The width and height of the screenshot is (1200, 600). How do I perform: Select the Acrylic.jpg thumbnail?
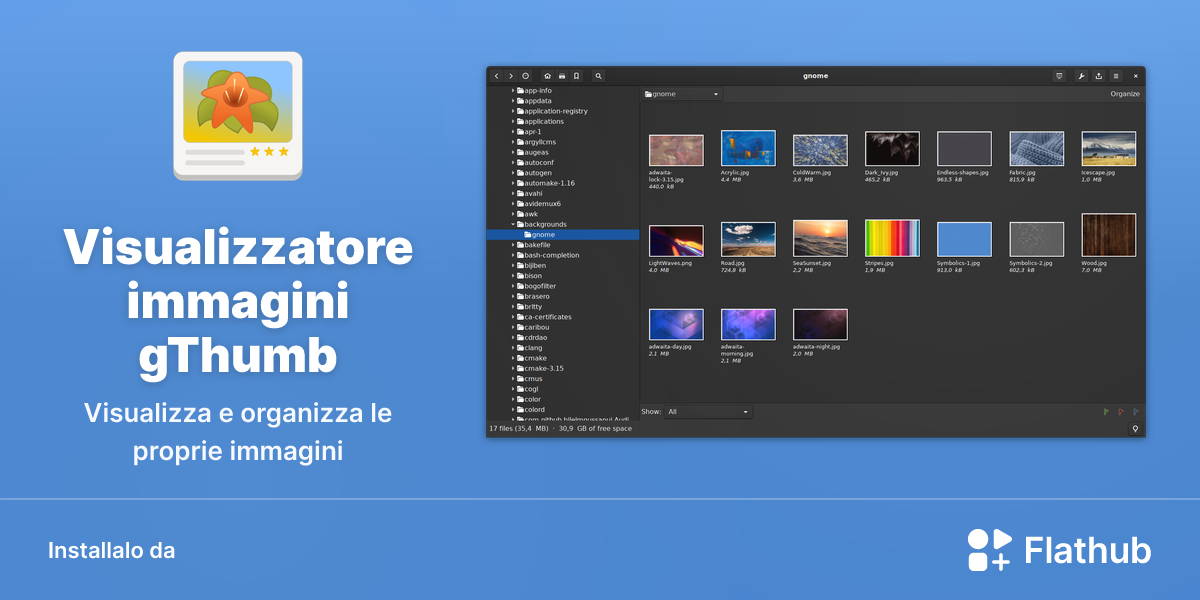[748, 148]
